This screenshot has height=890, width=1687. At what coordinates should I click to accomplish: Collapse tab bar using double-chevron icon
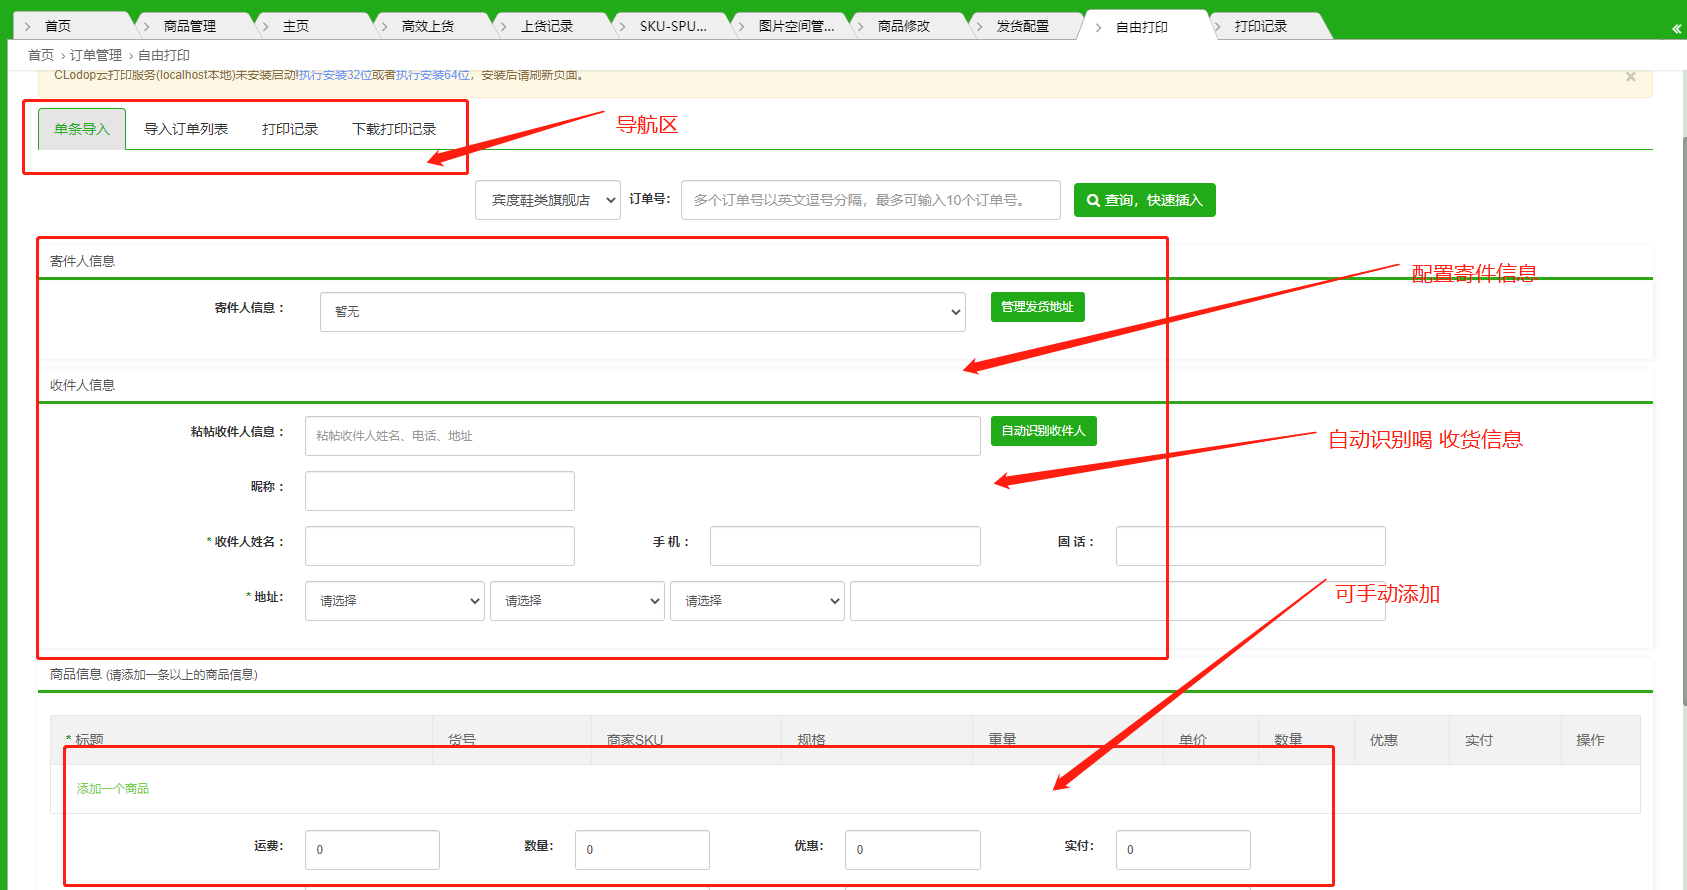pos(1676,29)
